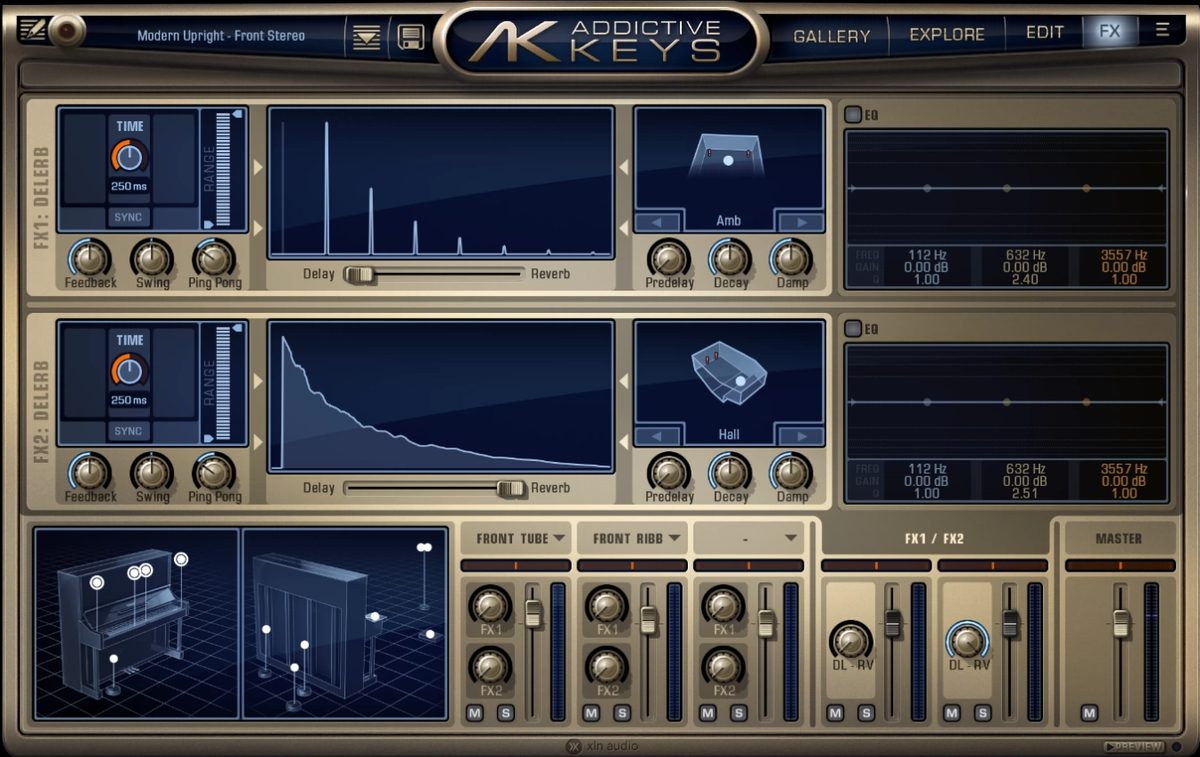Open the empty third mic channel dropdown

[x=748, y=538]
